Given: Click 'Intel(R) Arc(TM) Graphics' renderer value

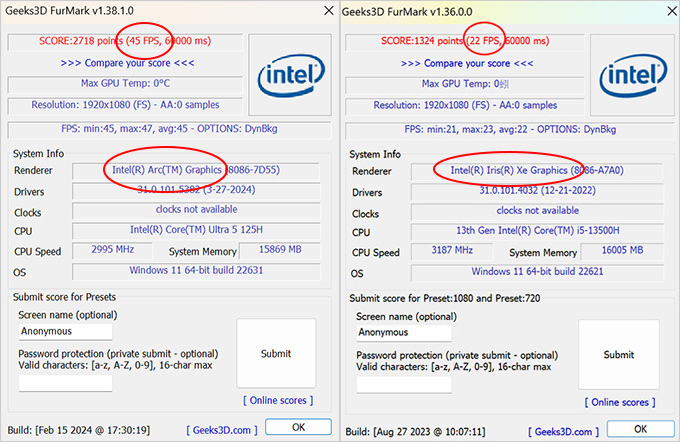Looking at the screenshot, I should [167, 170].
